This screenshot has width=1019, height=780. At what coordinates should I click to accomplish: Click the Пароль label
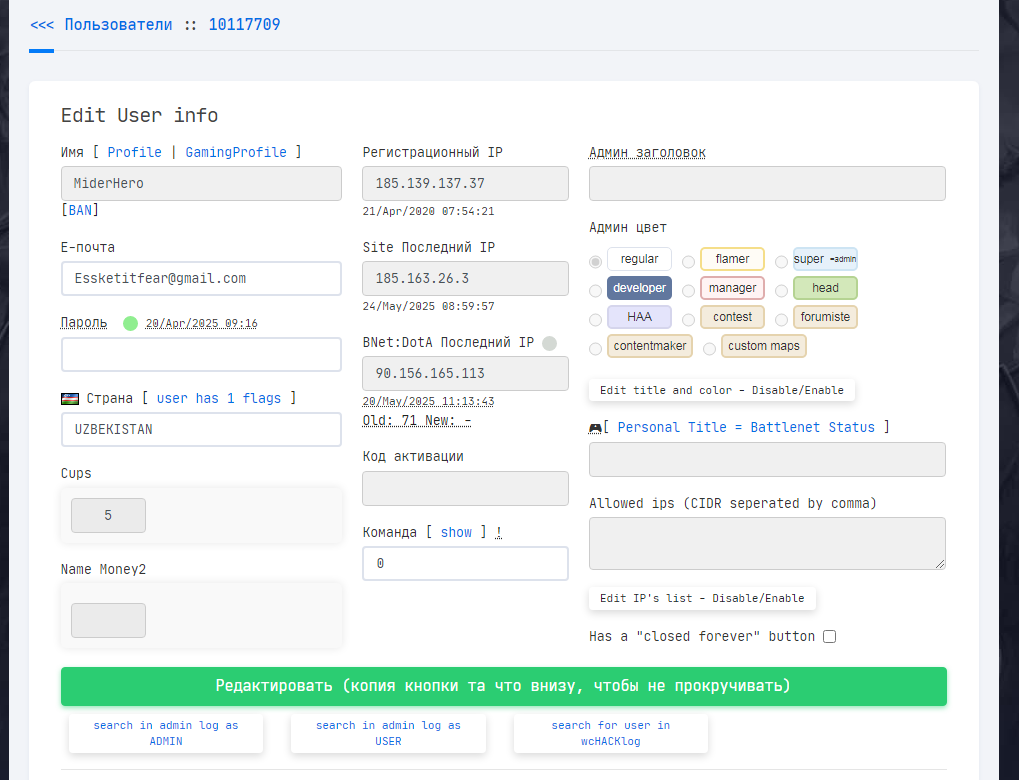(x=84, y=322)
